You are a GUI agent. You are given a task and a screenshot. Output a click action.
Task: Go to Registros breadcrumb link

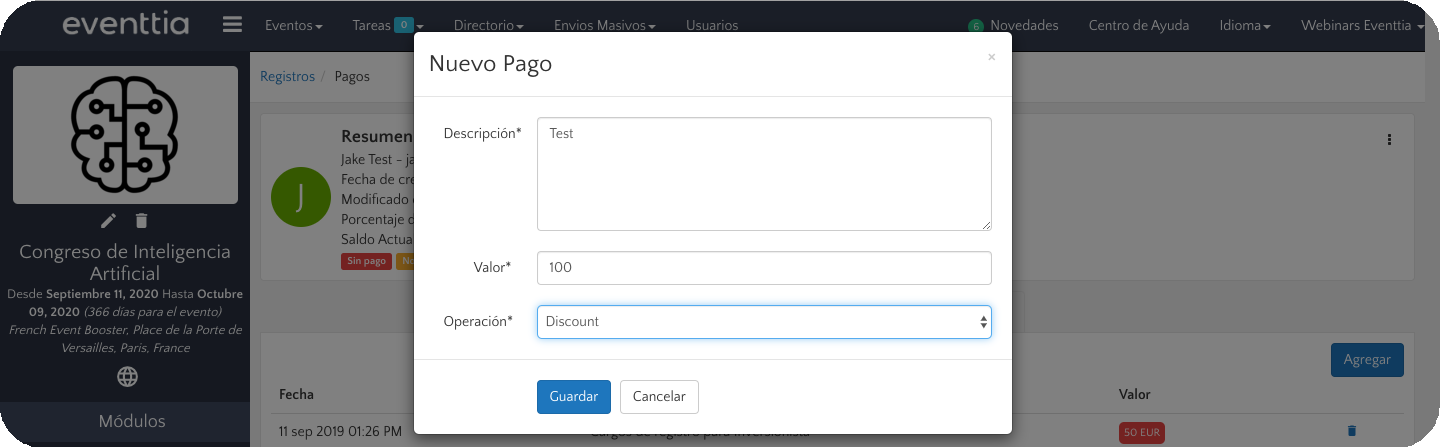click(x=287, y=76)
